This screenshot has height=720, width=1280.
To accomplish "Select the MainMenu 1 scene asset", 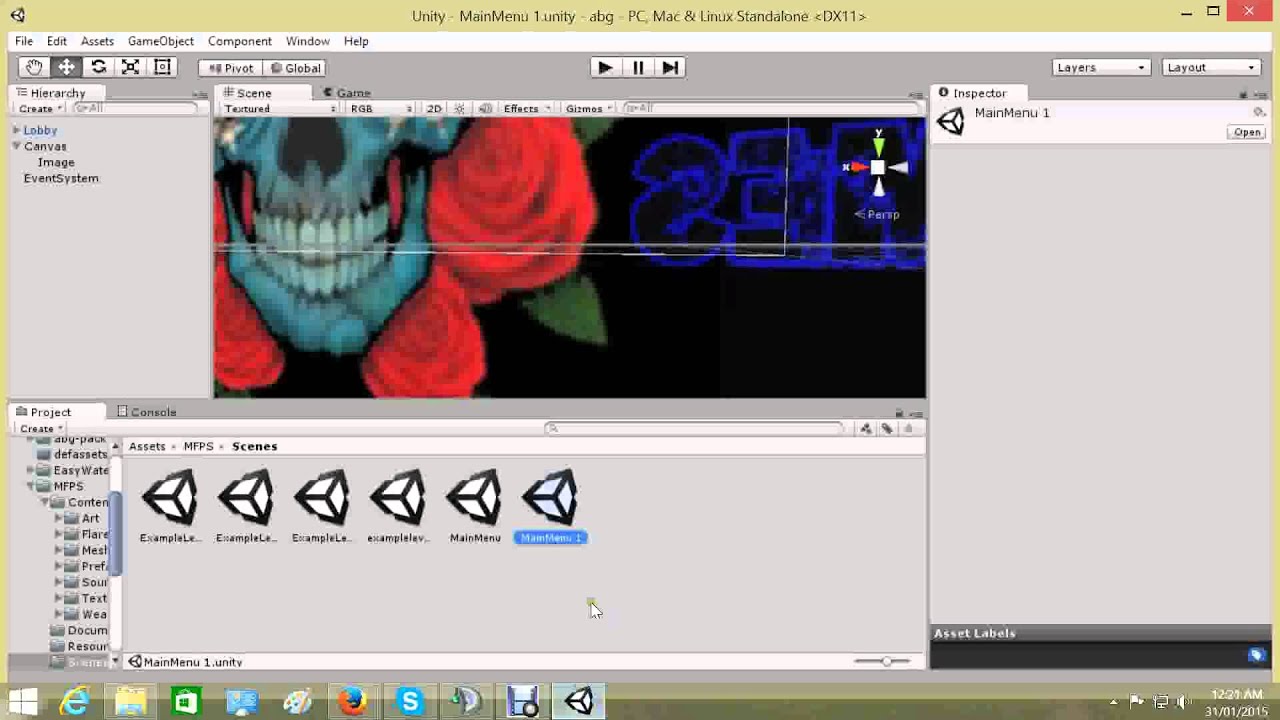I will tap(551, 506).
